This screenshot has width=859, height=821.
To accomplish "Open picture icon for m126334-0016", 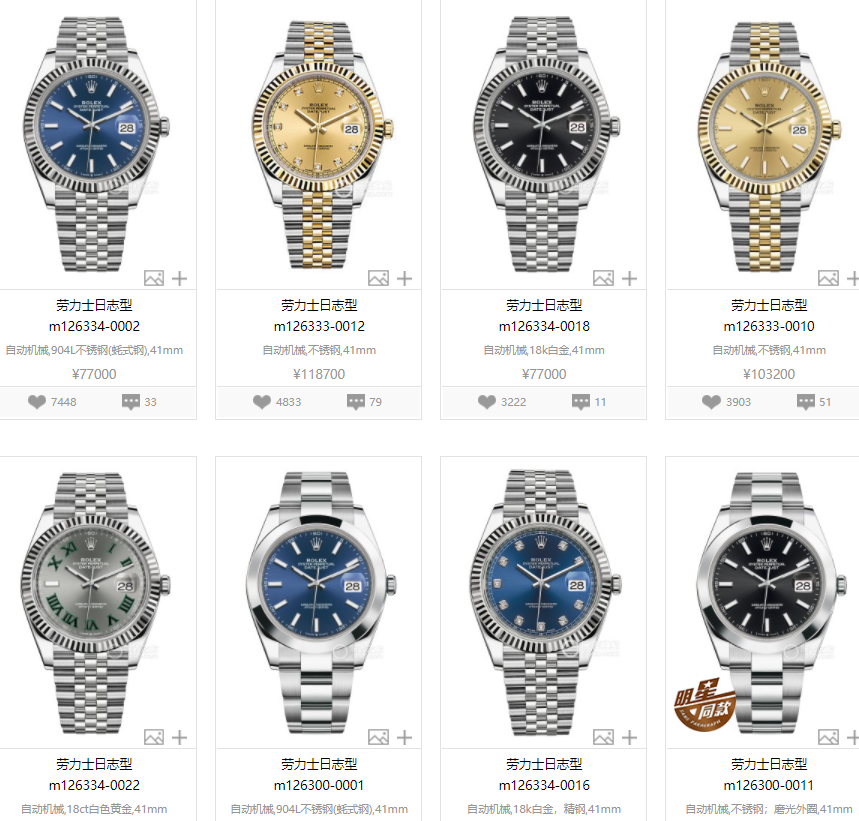I will pos(604,737).
